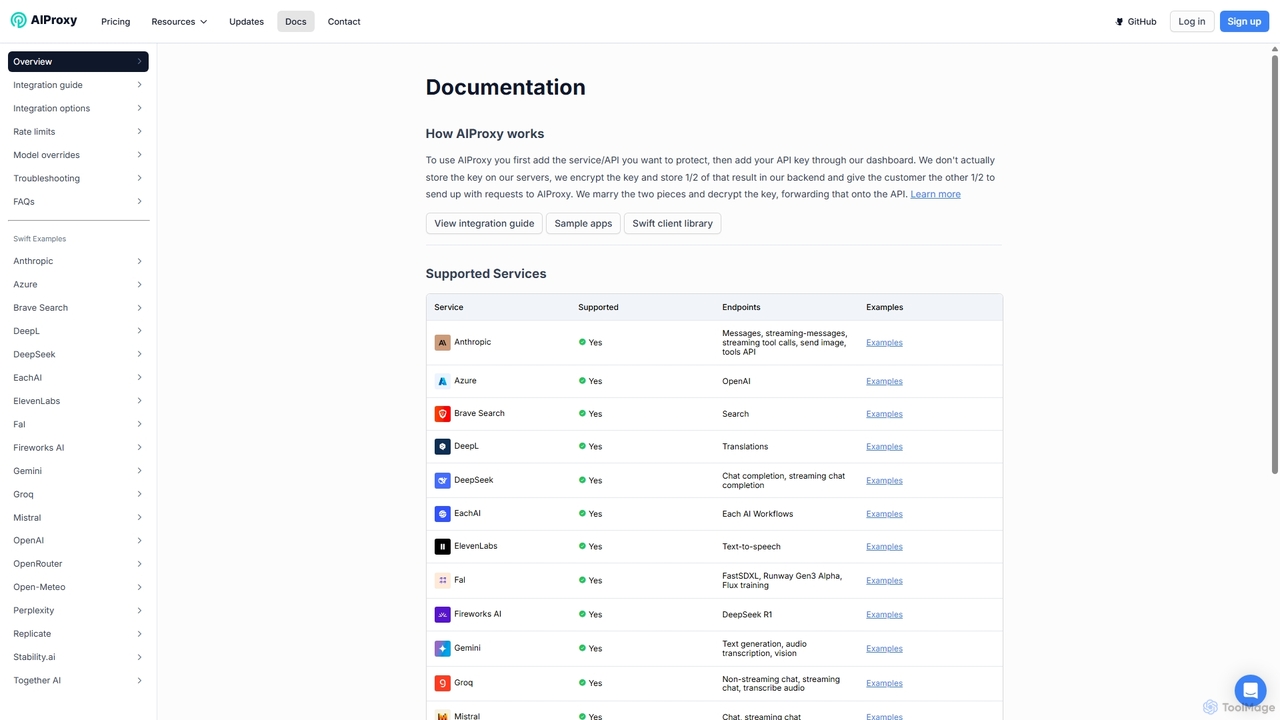1280x720 pixels.
Task: Expand the Perplexity Swift examples section
Action: (78, 610)
